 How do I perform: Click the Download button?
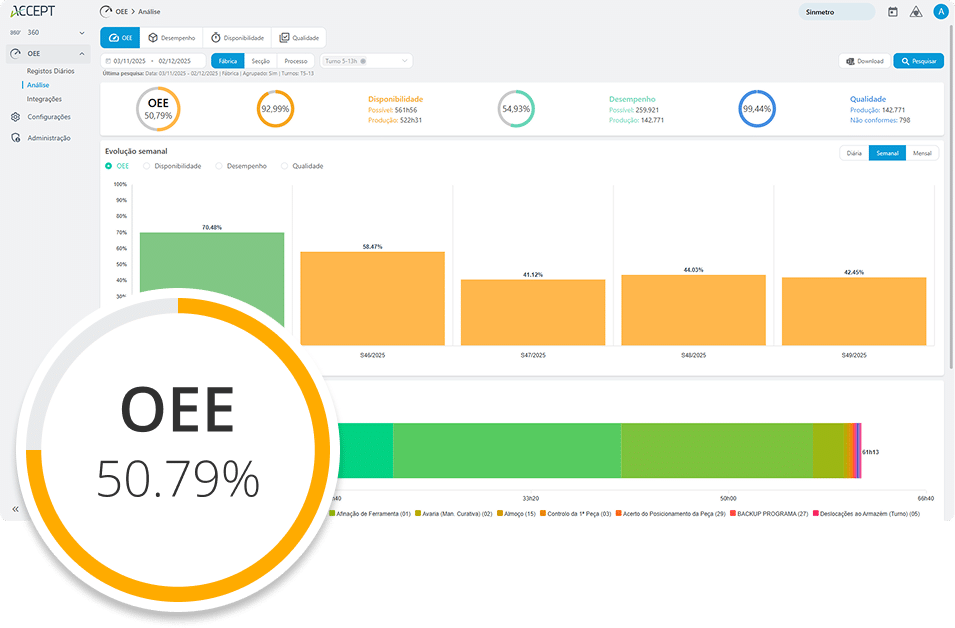(x=864, y=61)
